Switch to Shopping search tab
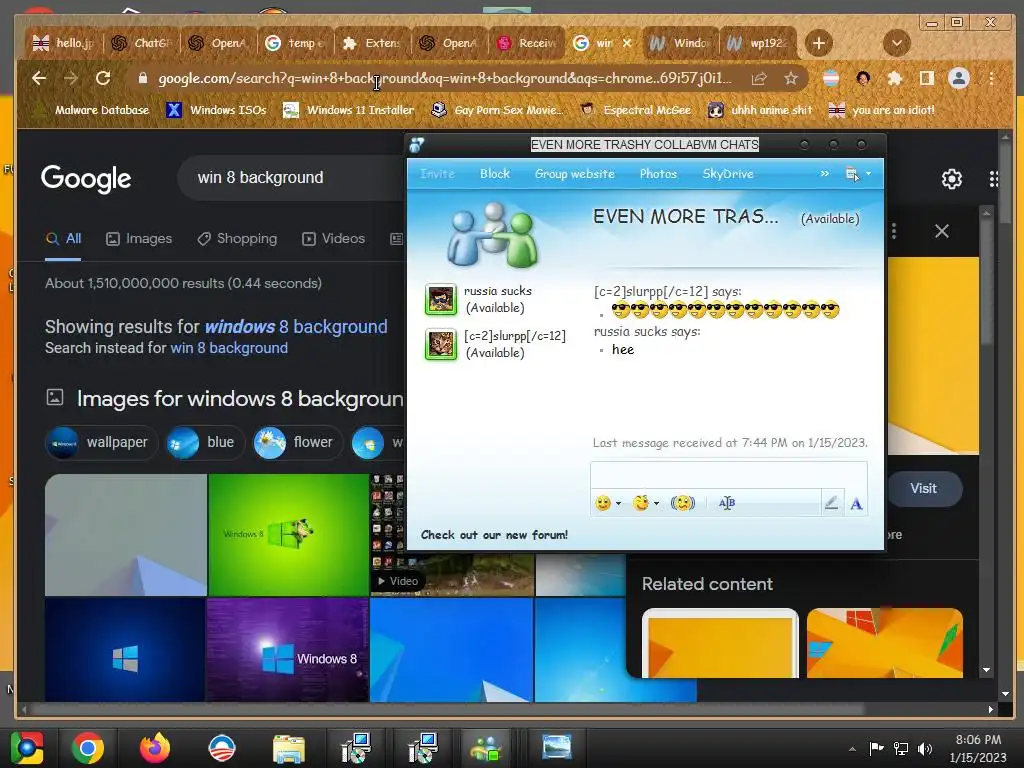 point(237,238)
